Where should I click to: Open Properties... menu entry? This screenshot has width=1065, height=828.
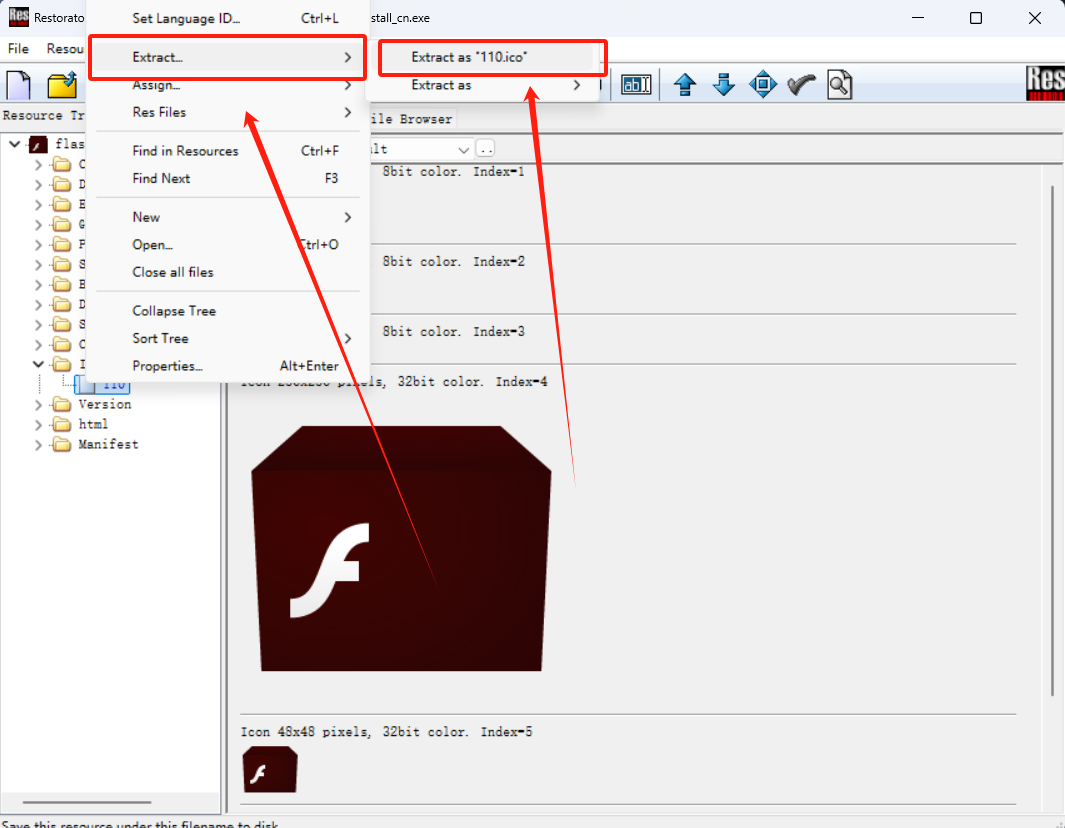[228, 365]
